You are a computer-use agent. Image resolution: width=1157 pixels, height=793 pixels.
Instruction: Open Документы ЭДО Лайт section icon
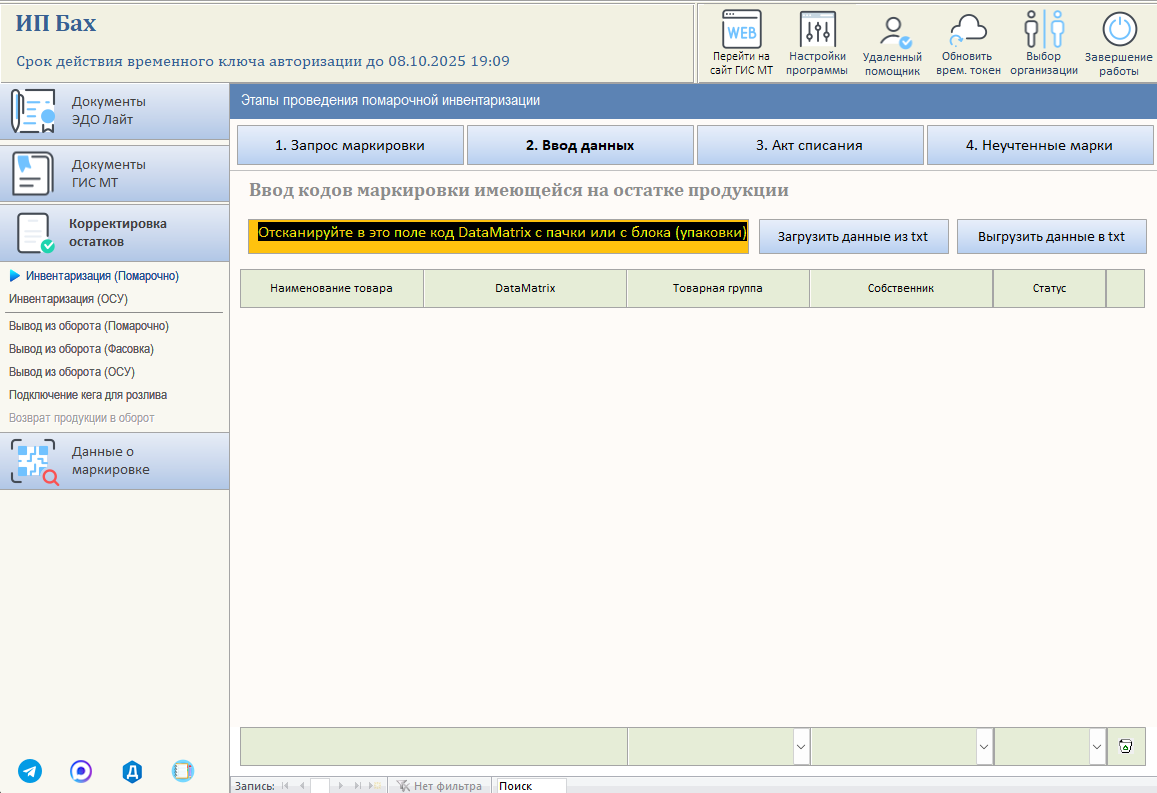33,111
